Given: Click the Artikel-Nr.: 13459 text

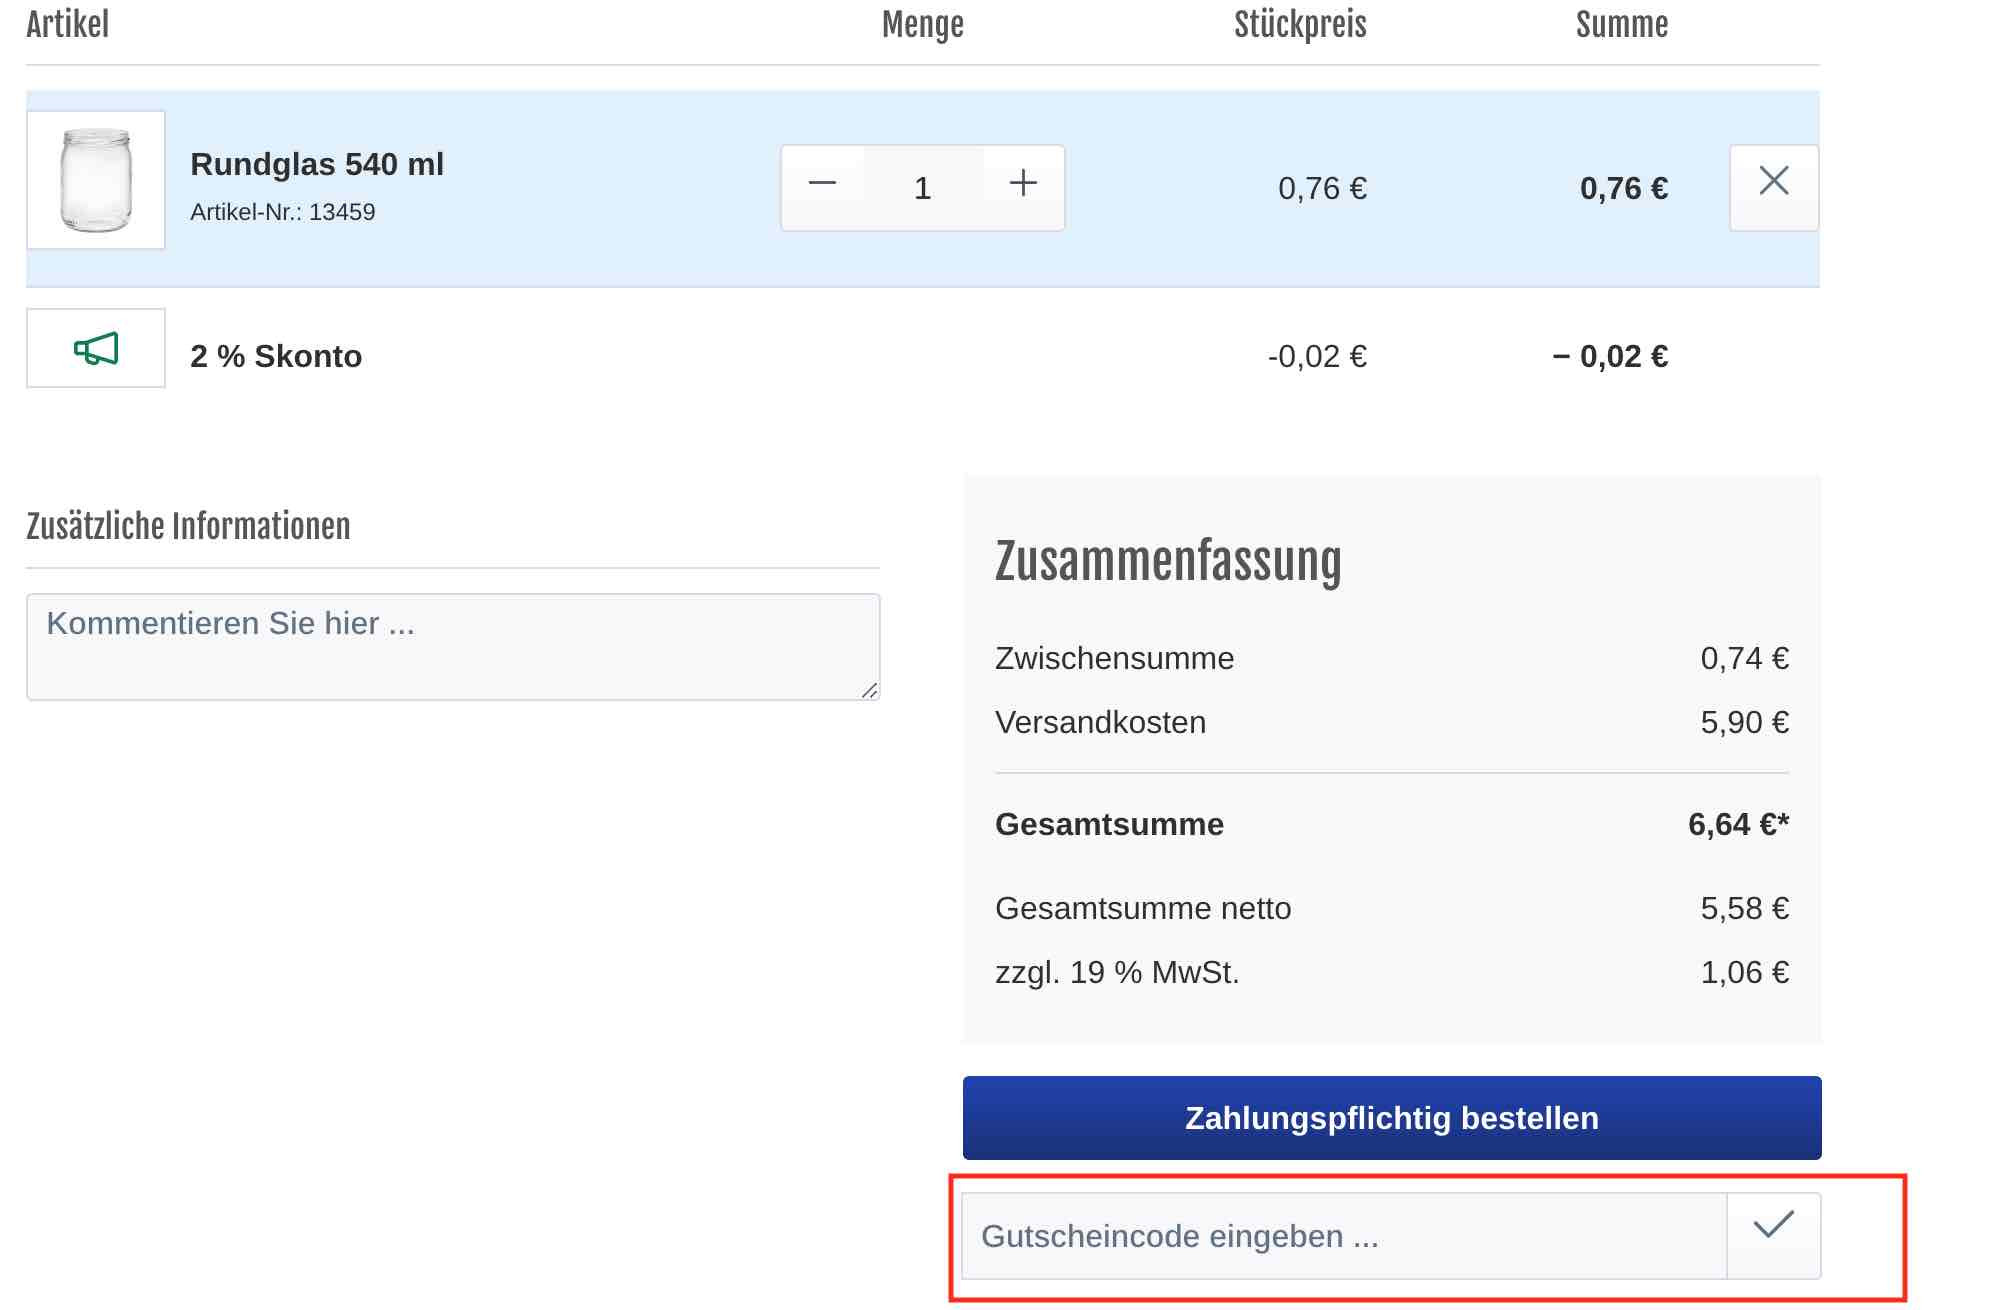Looking at the screenshot, I should tap(283, 212).
